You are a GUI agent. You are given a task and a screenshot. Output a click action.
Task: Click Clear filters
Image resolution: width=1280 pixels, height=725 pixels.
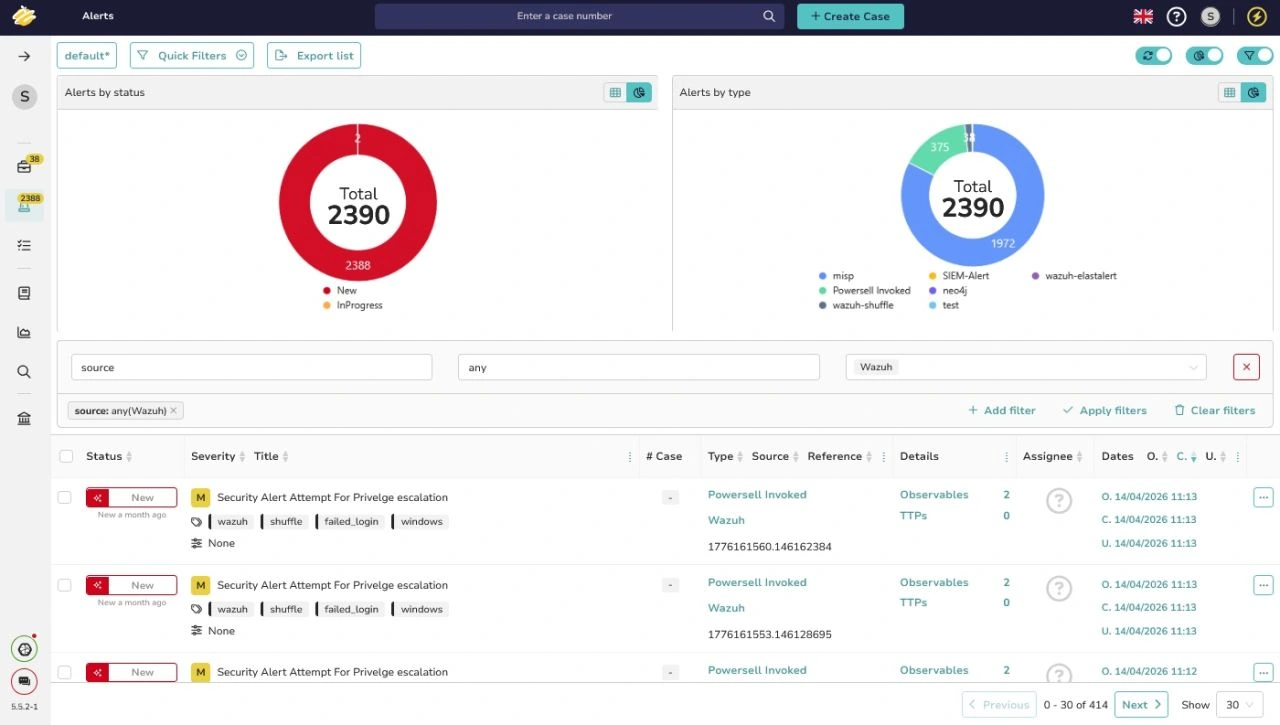[x=1214, y=410]
